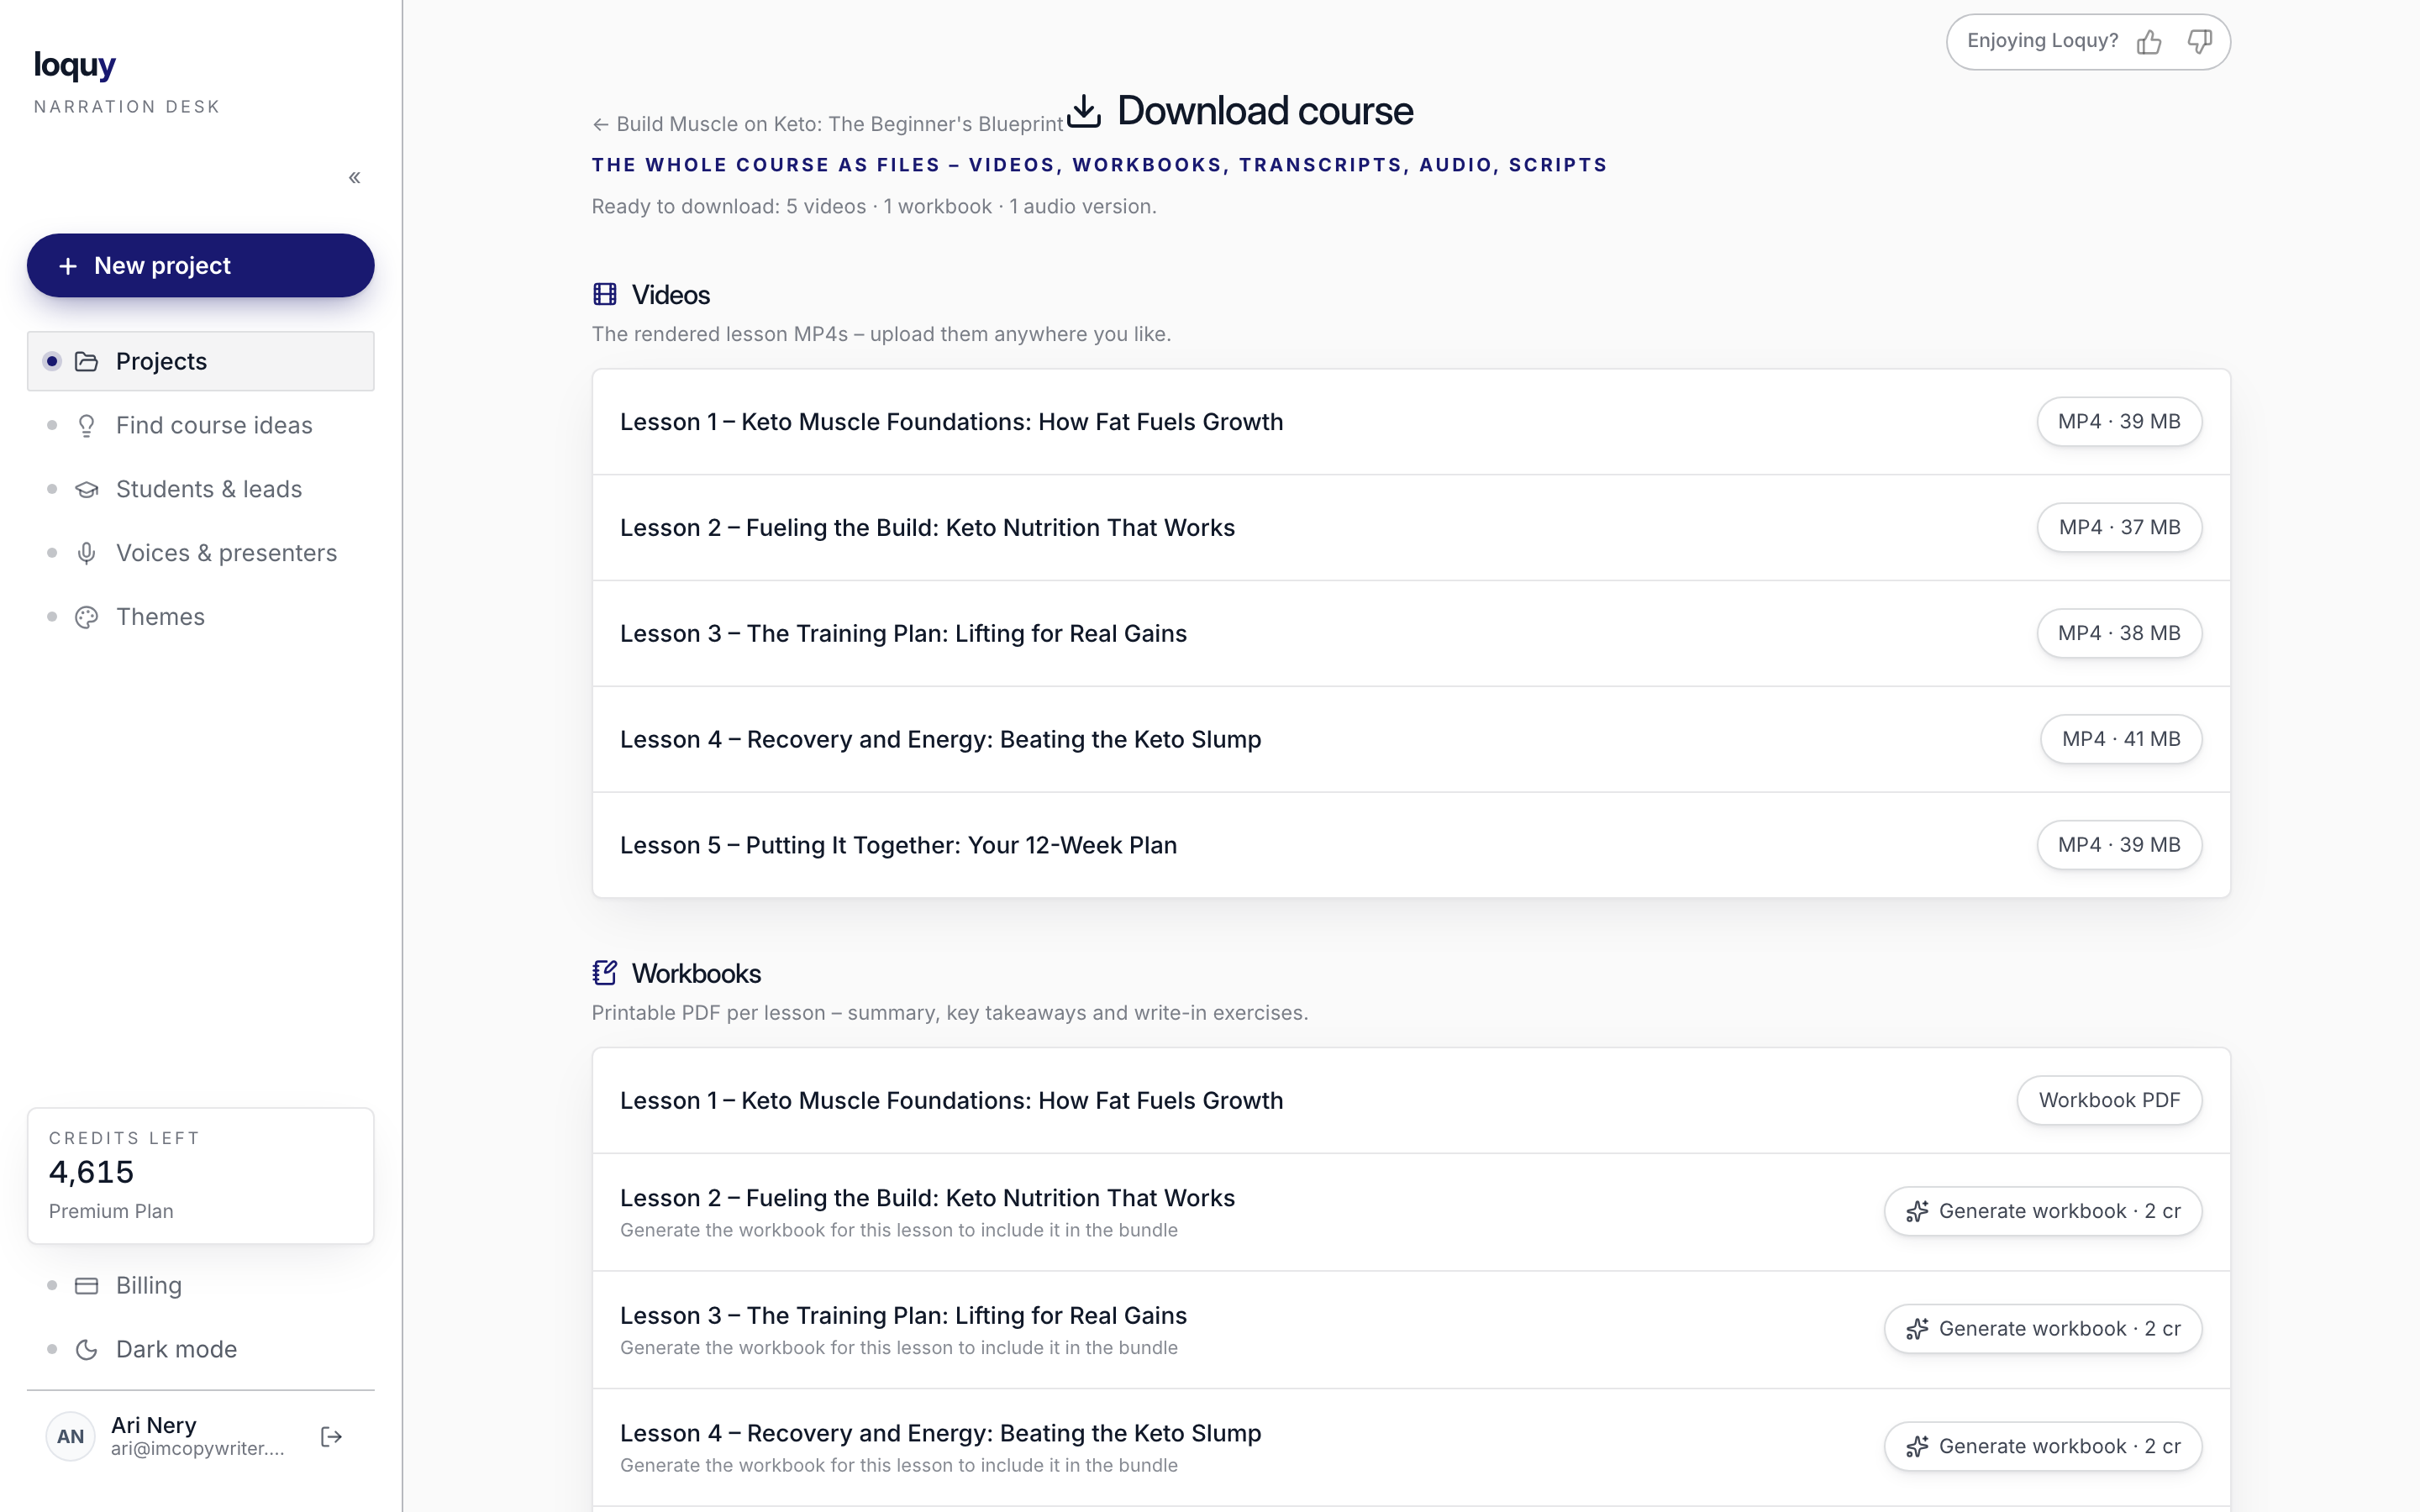Click the moon Dark mode icon
2420x1512 pixels.
click(x=87, y=1349)
